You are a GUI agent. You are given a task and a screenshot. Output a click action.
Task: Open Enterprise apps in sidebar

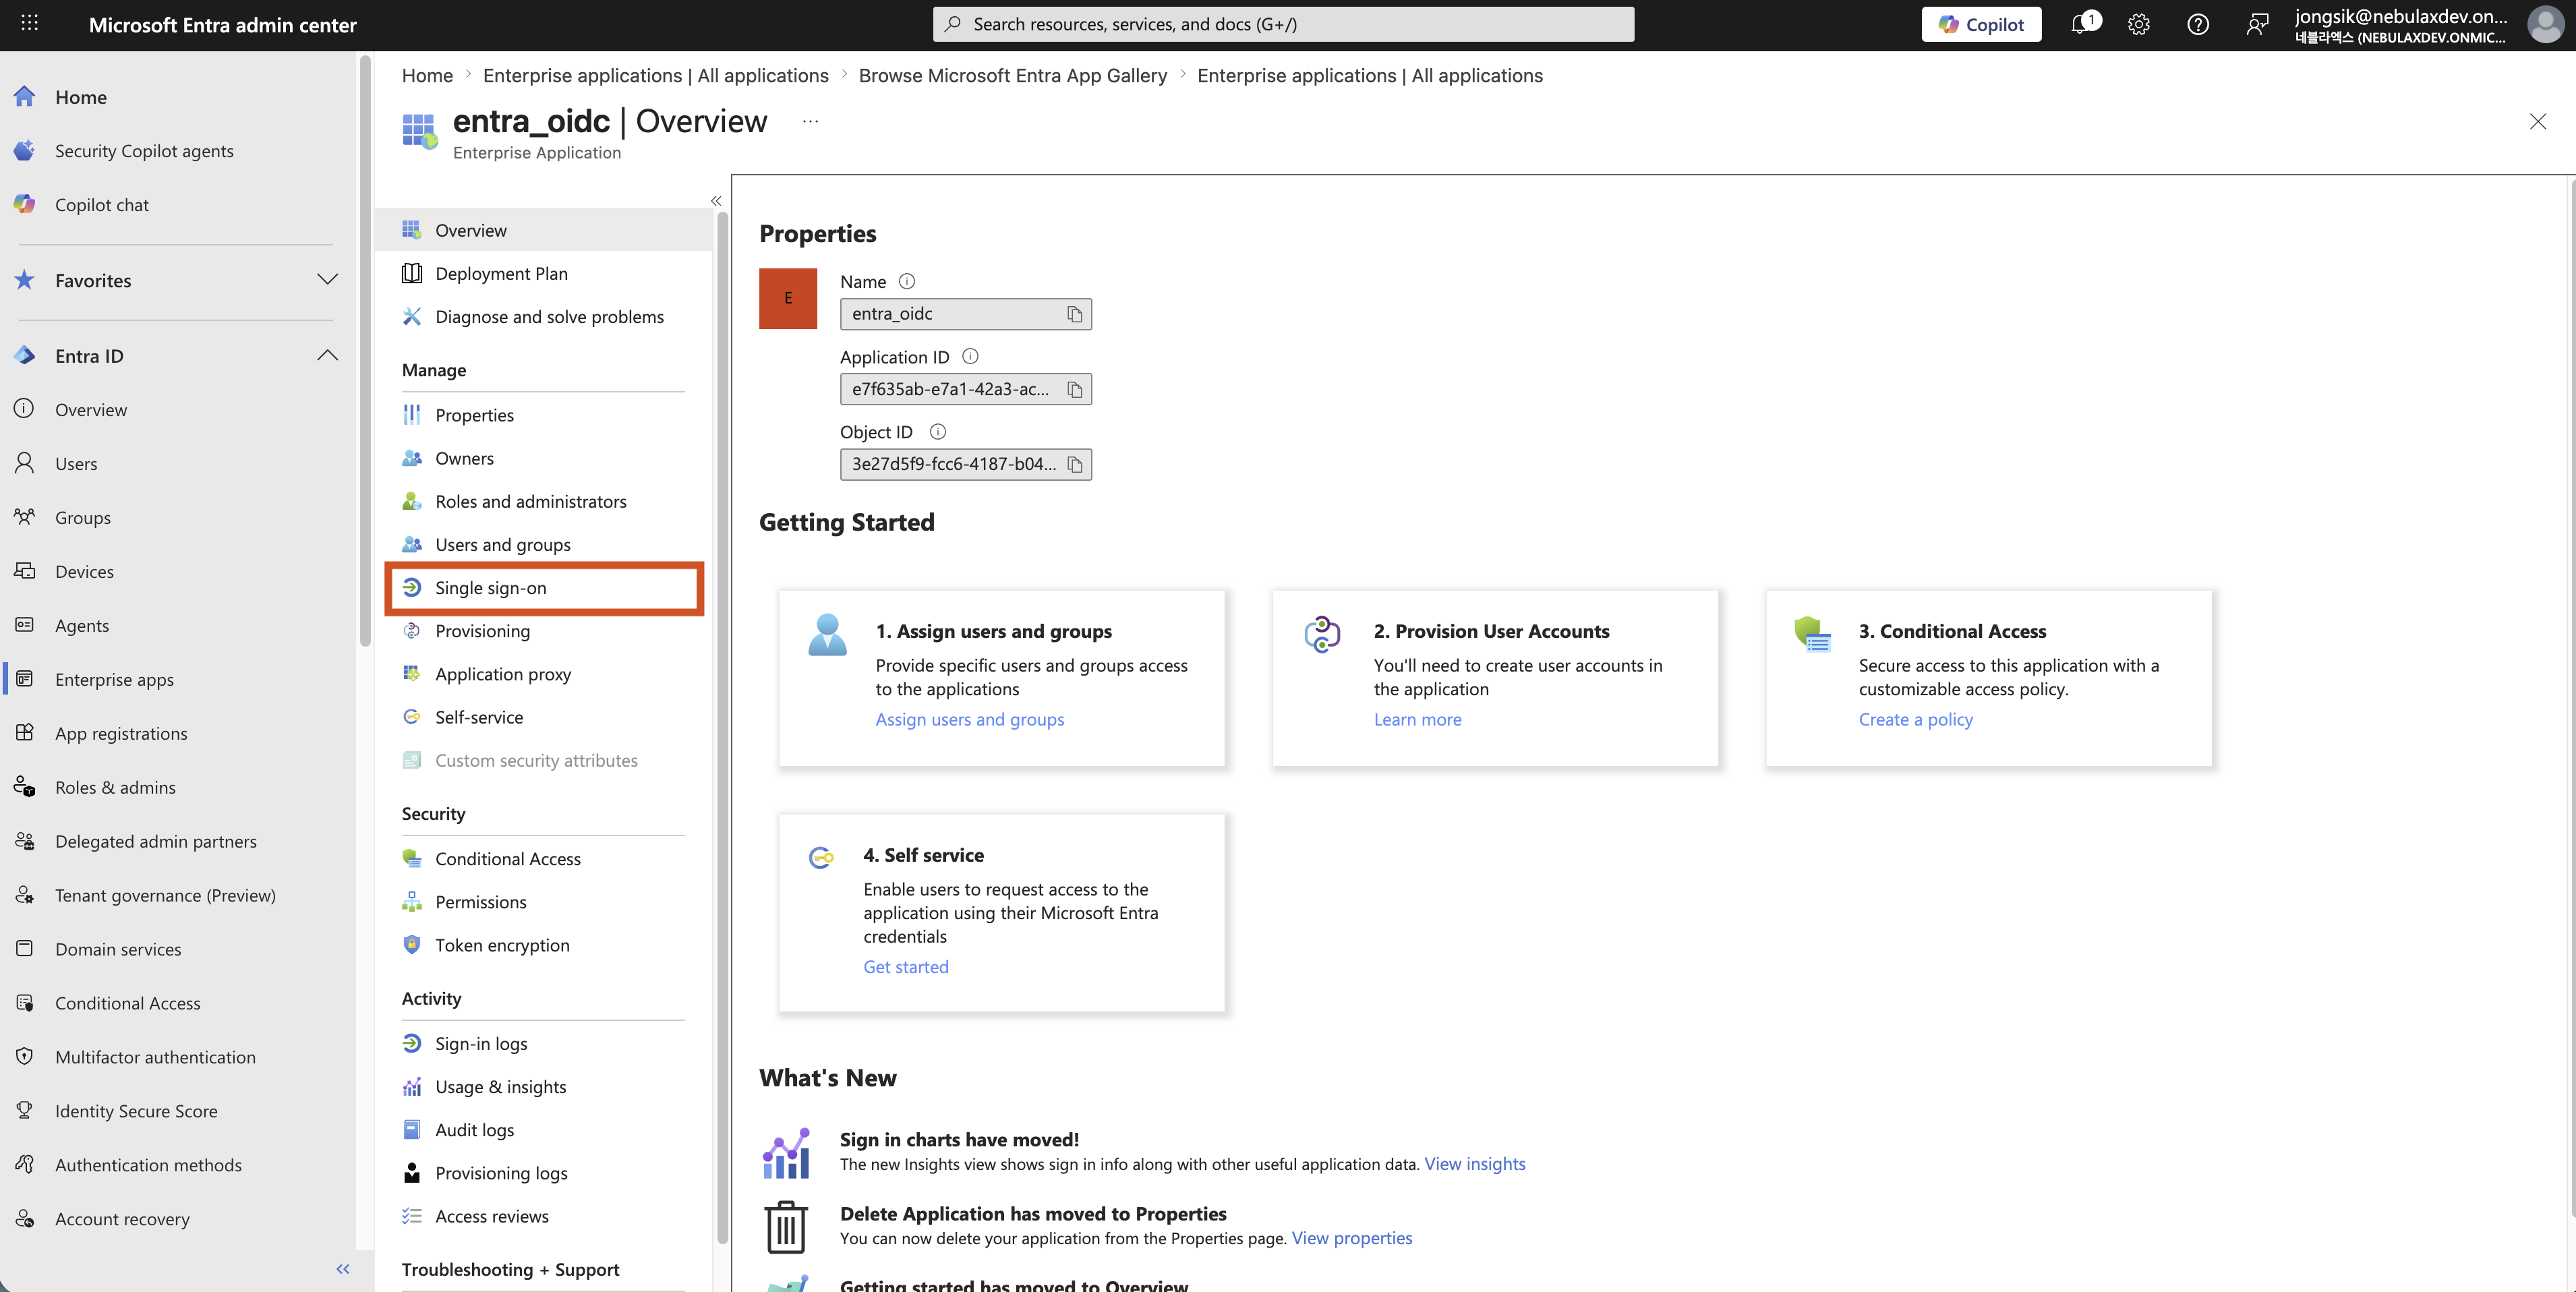click(114, 680)
